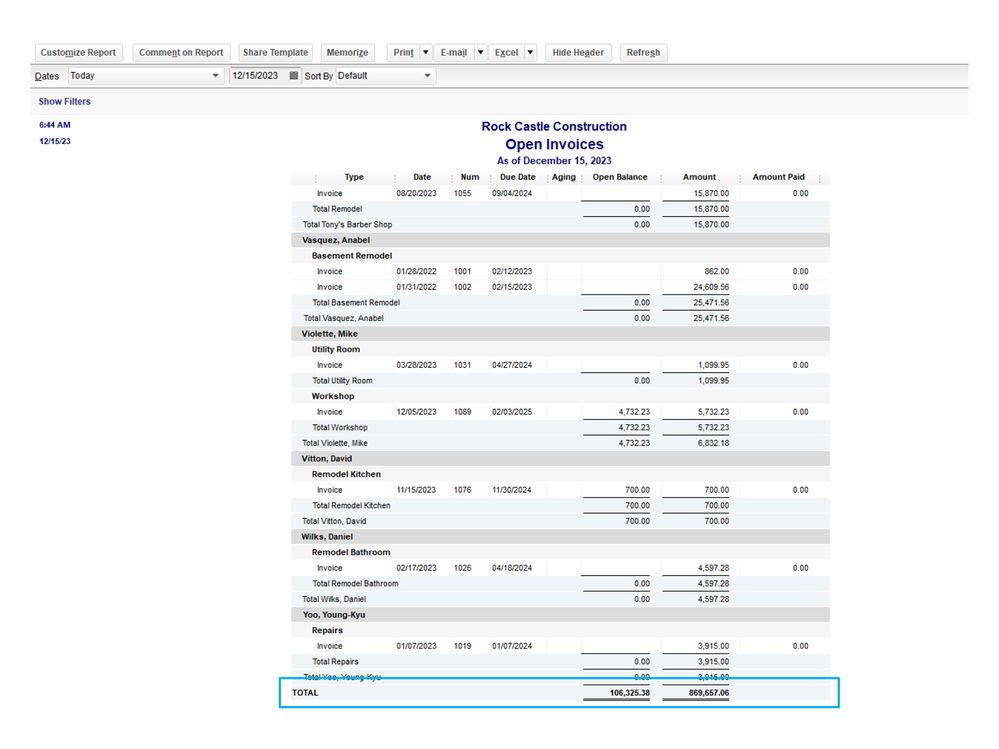999x749 pixels.
Task: Click the Rock Castle Construction company name
Action: (554, 127)
